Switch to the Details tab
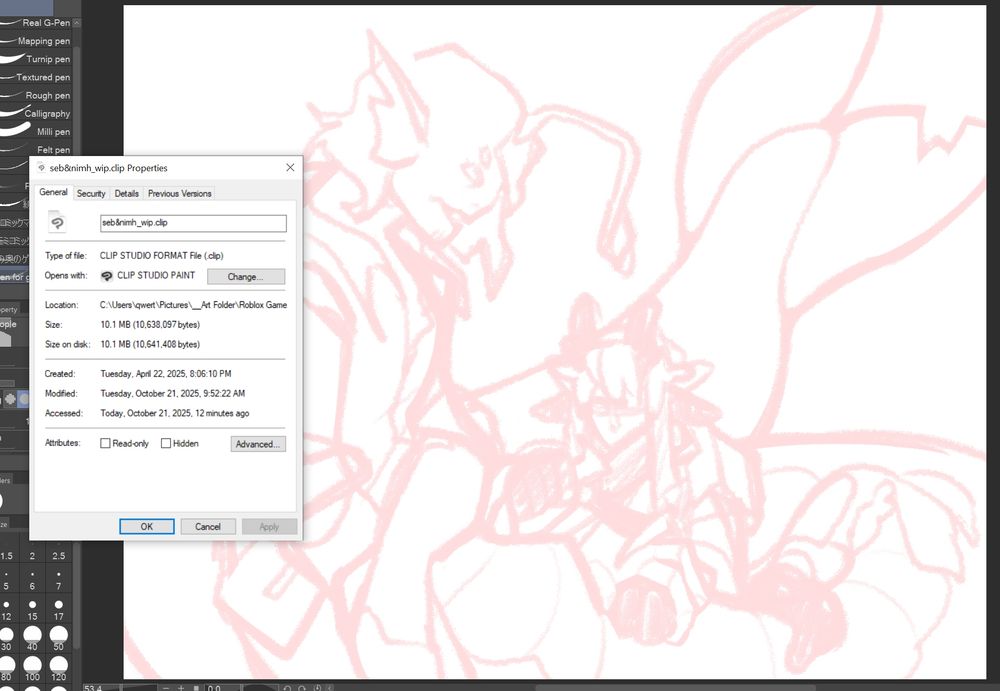The image size is (1000, 691). pos(126,193)
